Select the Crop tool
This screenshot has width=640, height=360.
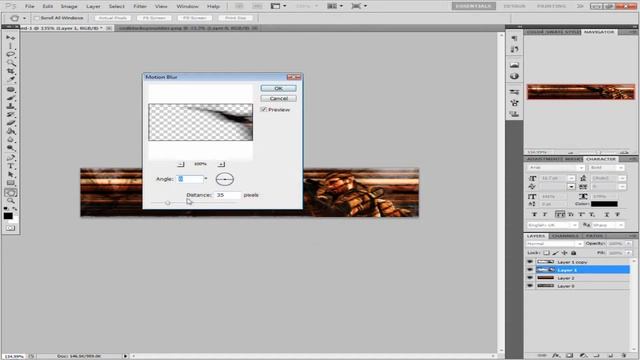10,71
